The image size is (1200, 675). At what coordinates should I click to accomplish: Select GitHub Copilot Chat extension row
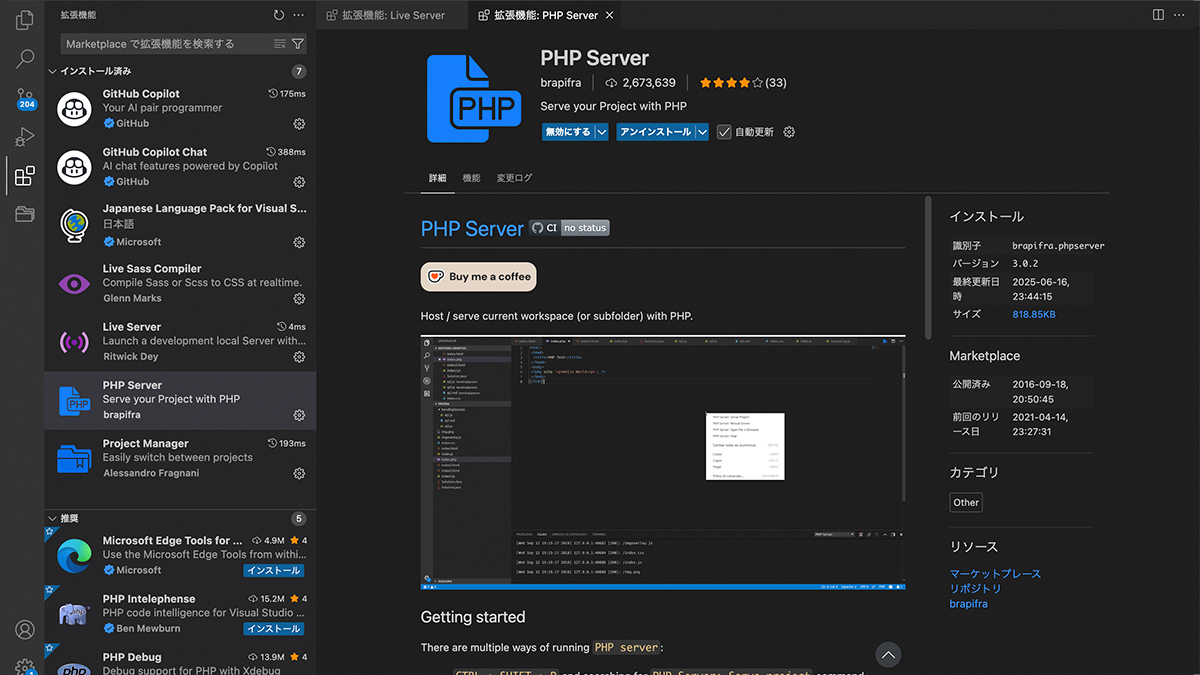coord(180,167)
